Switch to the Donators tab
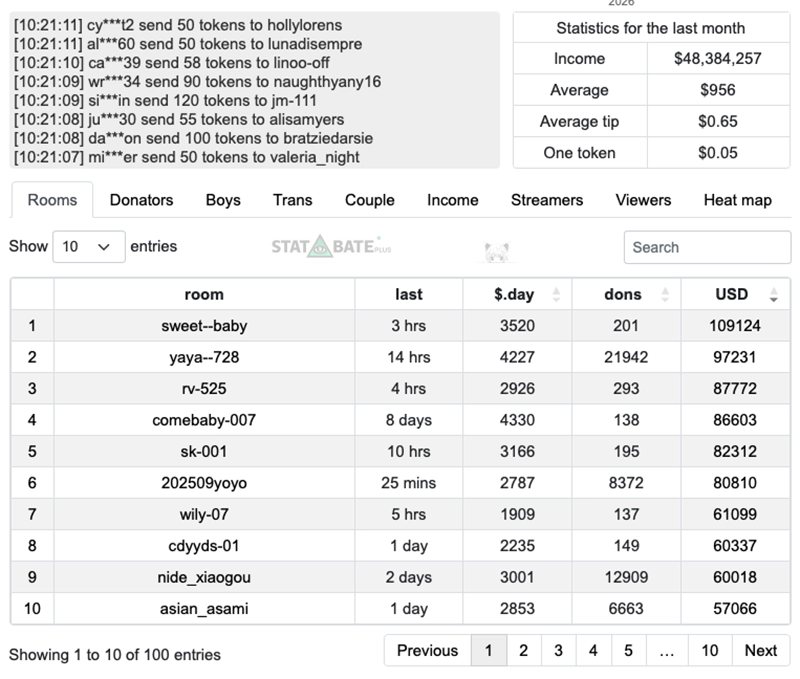The width and height of the screenshot is (800, 679). tap(141, 200)
